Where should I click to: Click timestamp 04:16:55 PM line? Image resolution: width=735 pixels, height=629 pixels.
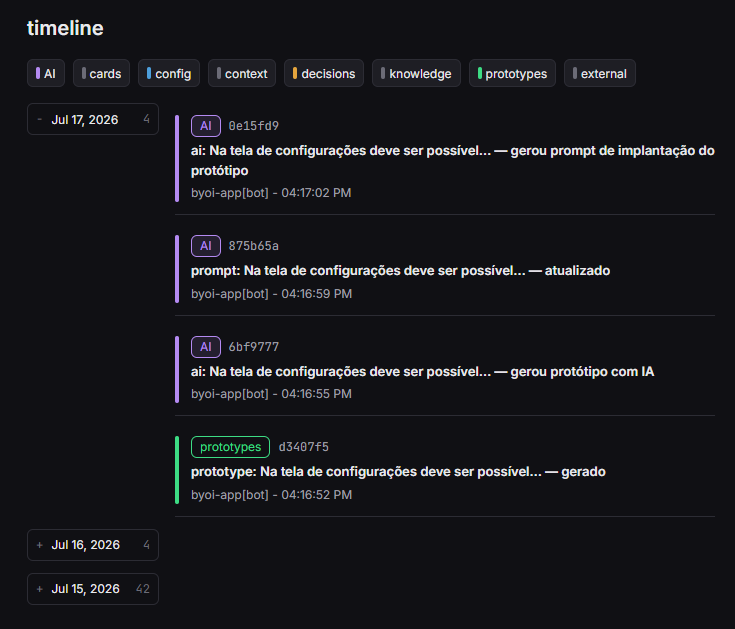(x=271, y=394)
